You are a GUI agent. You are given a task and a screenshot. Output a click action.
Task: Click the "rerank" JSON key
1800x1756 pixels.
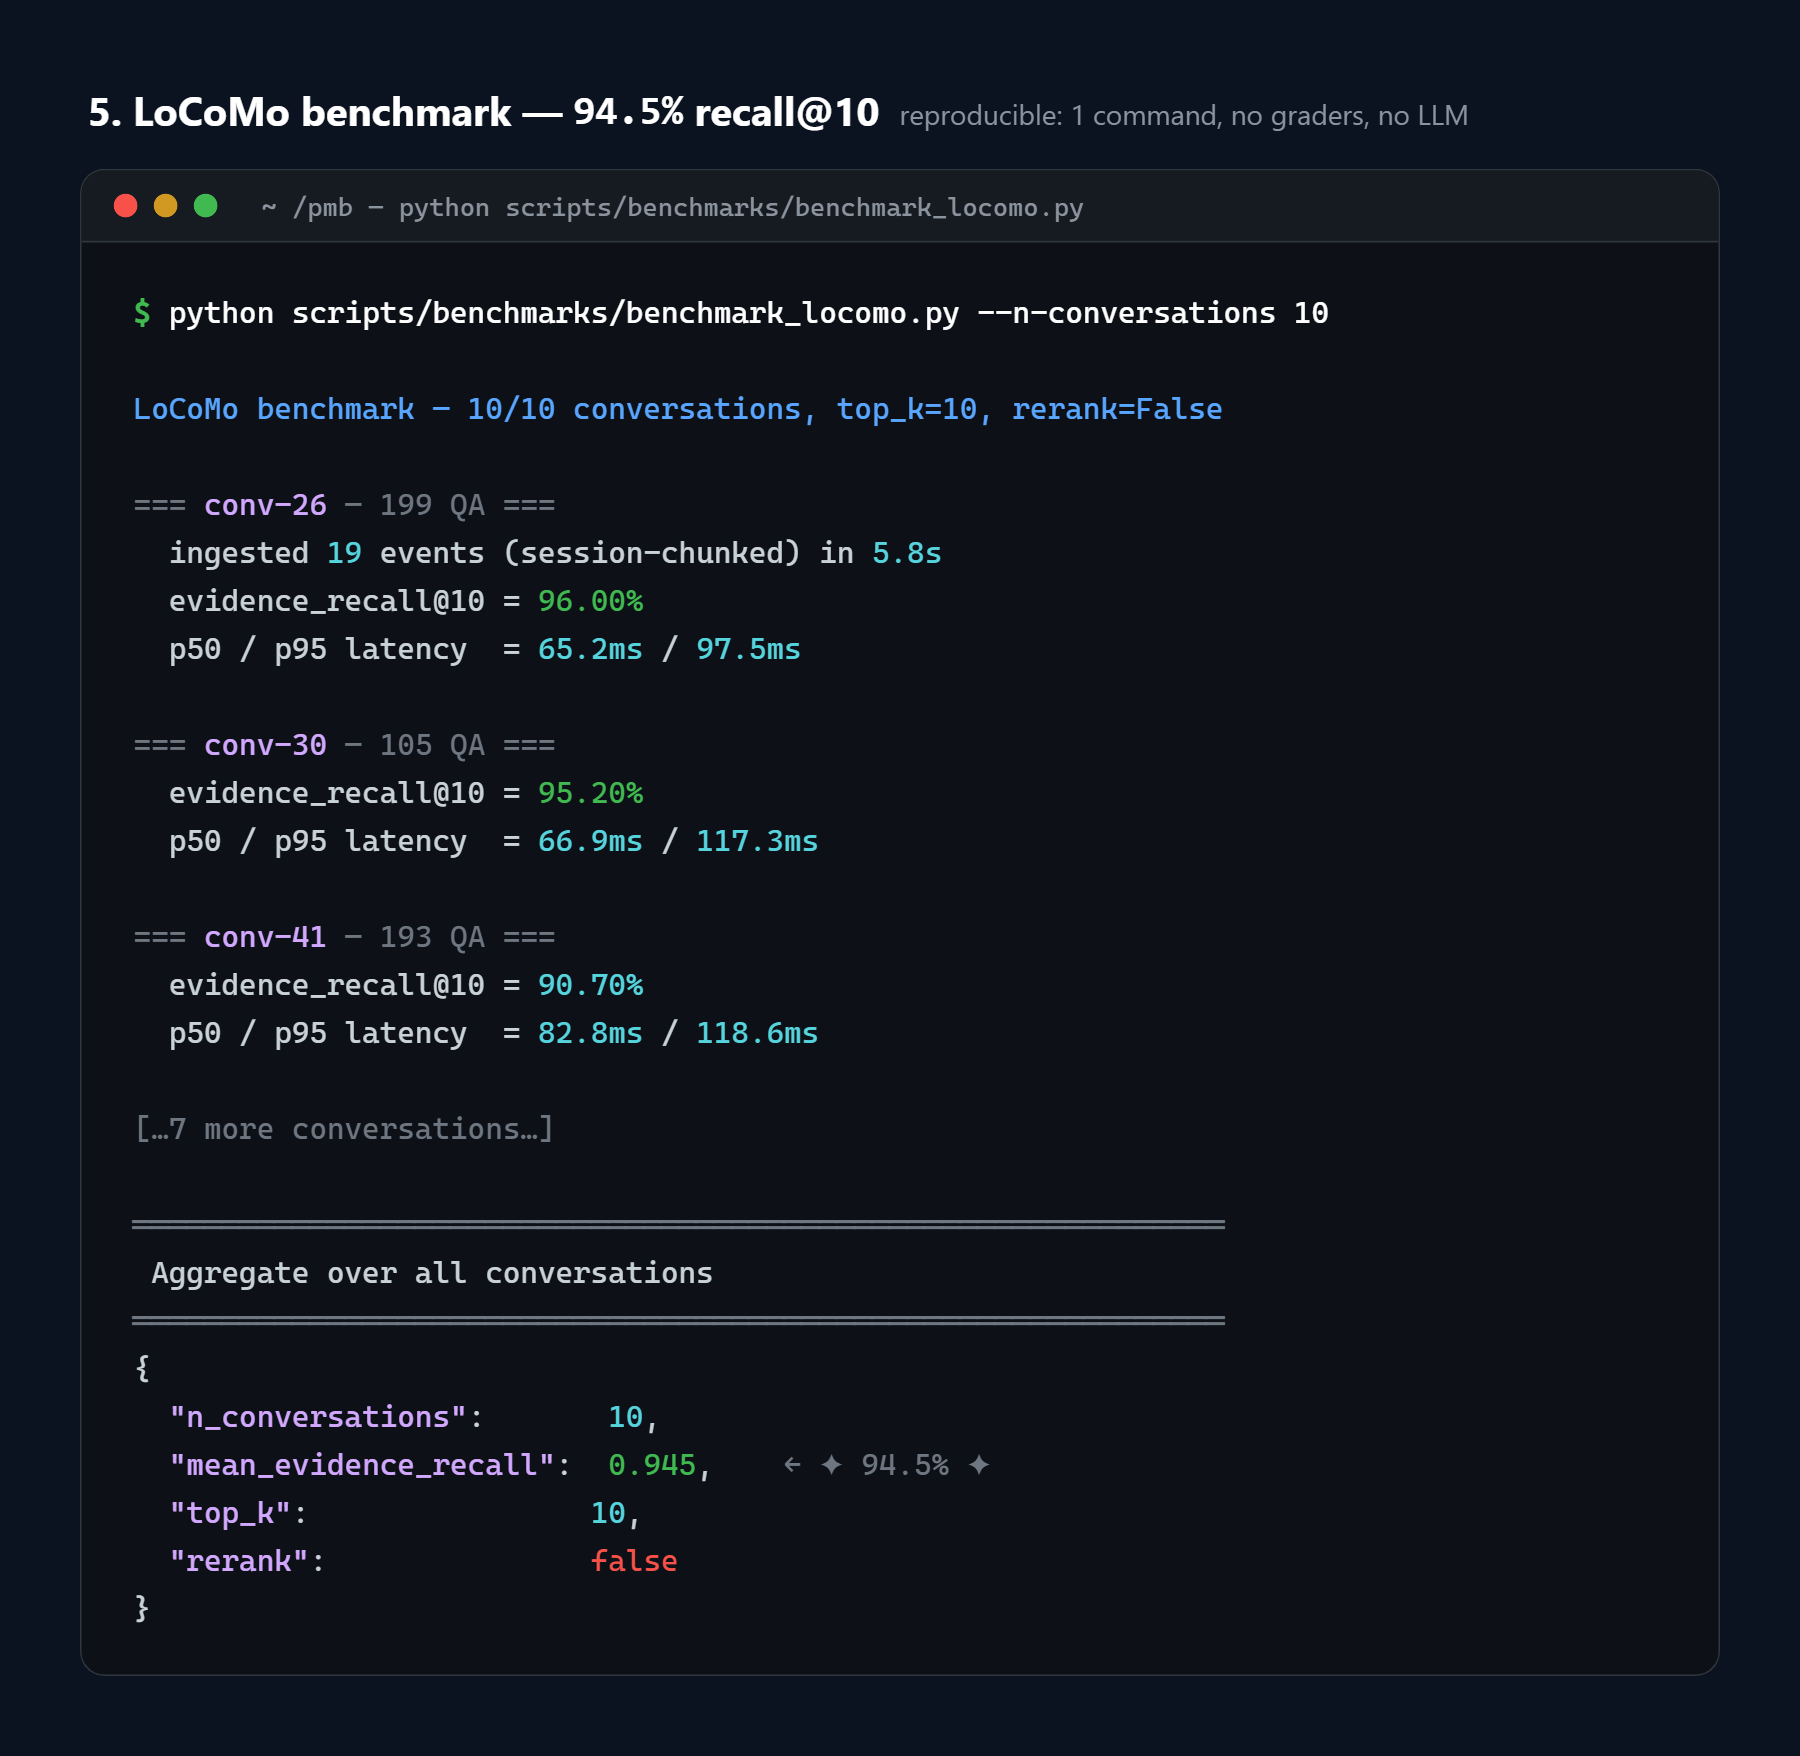point(239,1561)
